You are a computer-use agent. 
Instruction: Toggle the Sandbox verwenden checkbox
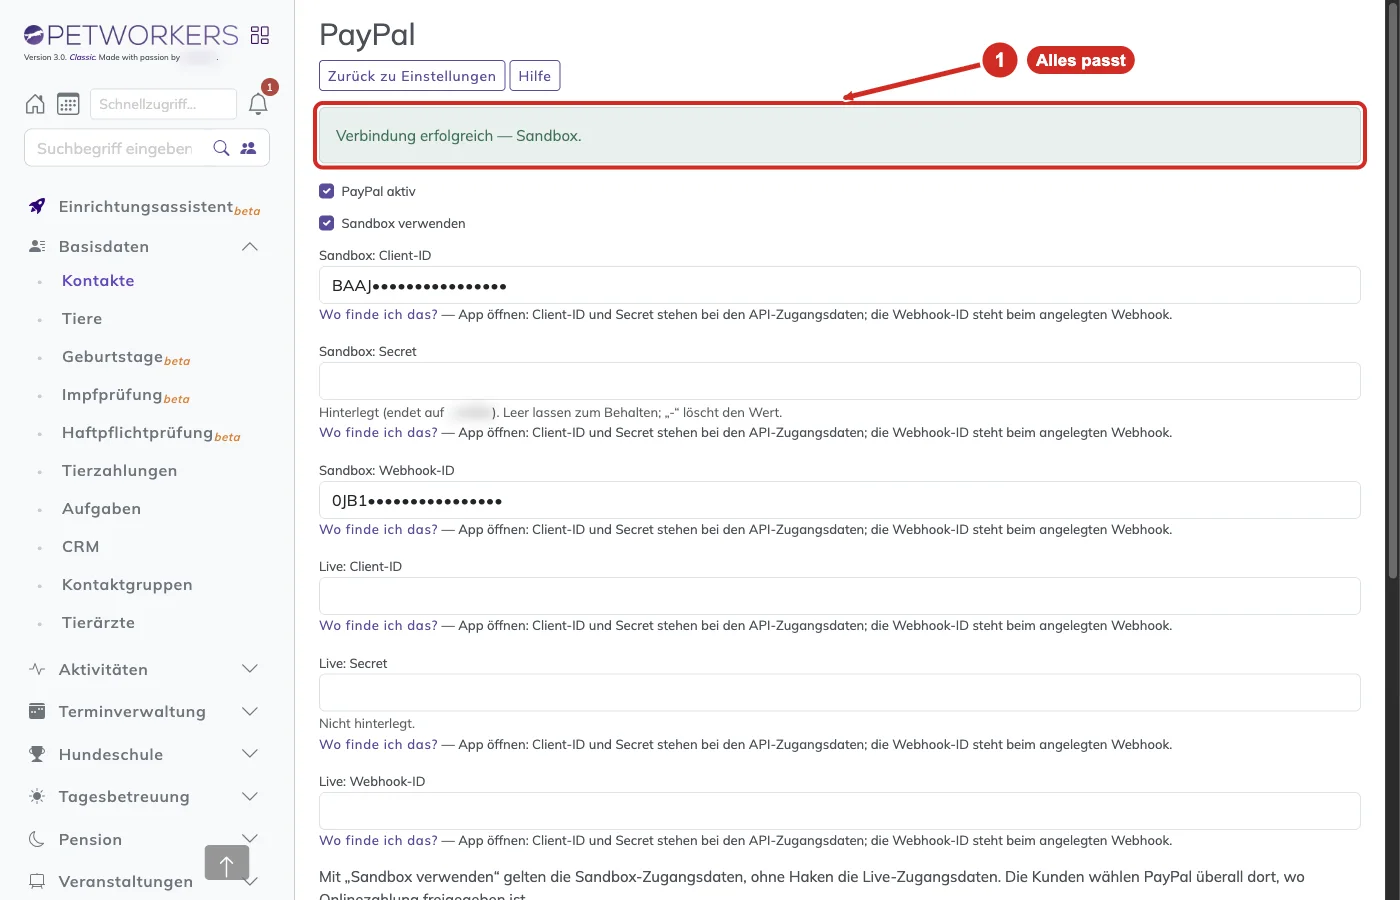(x=327, y=223)
